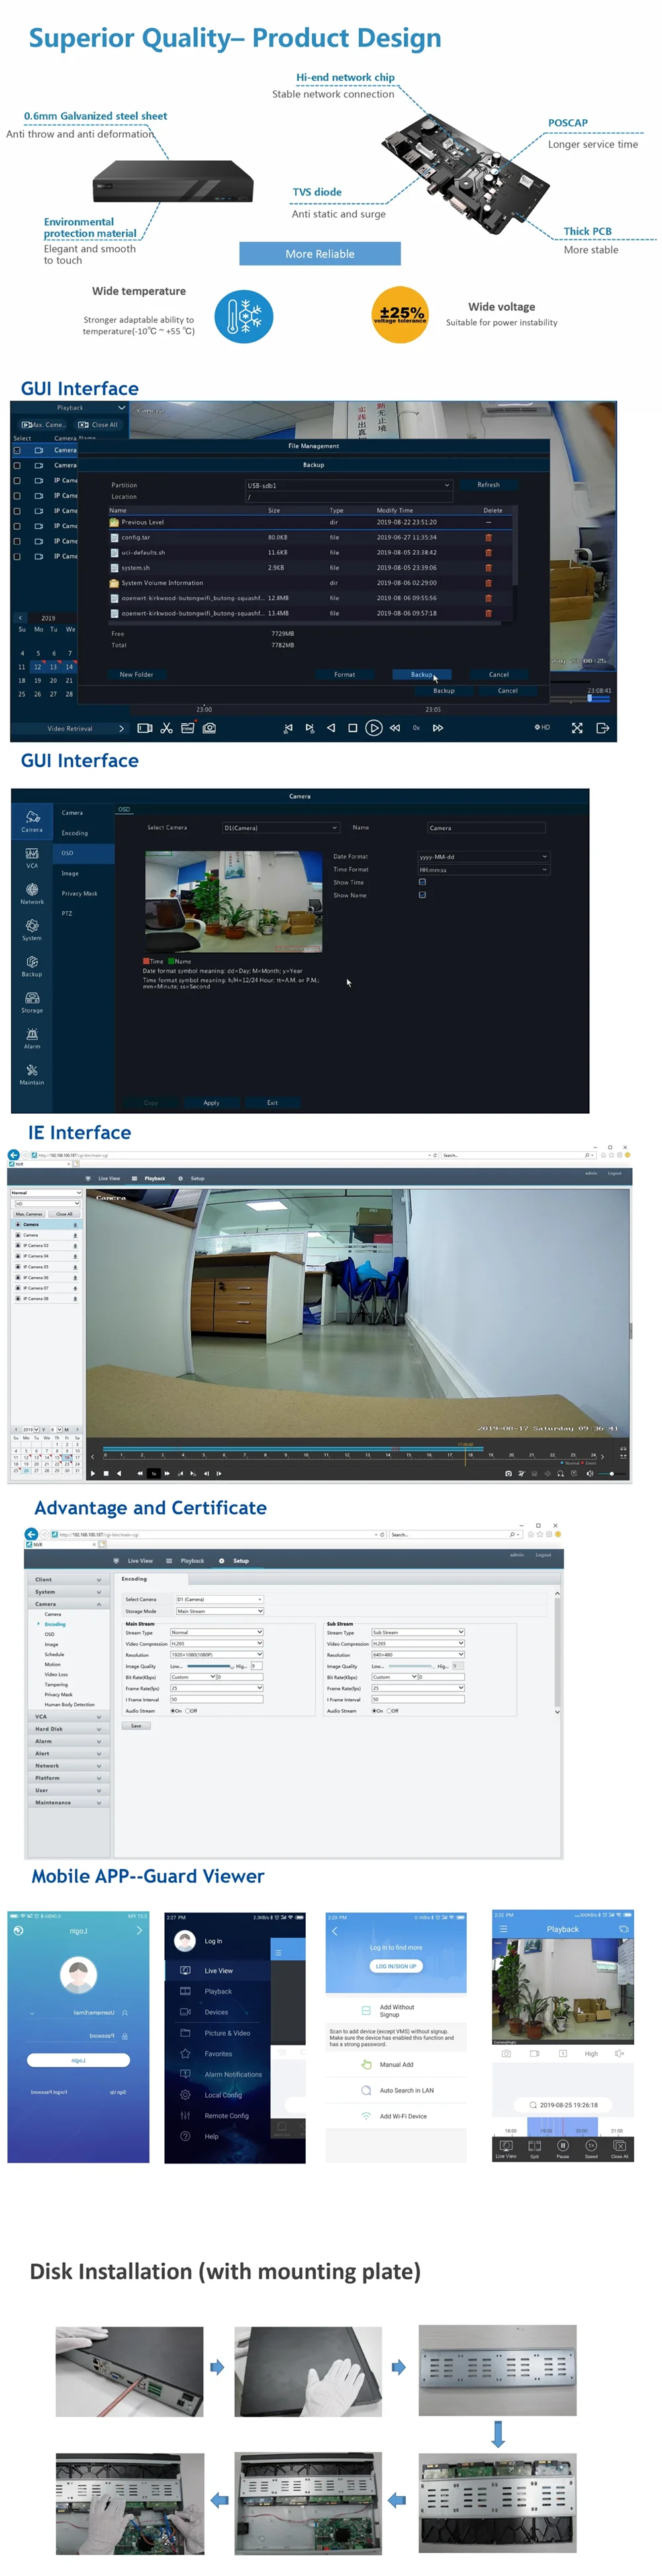
Task: Open the Partition USB-sdb1 dropdown
Action: [x=349, y=485]
